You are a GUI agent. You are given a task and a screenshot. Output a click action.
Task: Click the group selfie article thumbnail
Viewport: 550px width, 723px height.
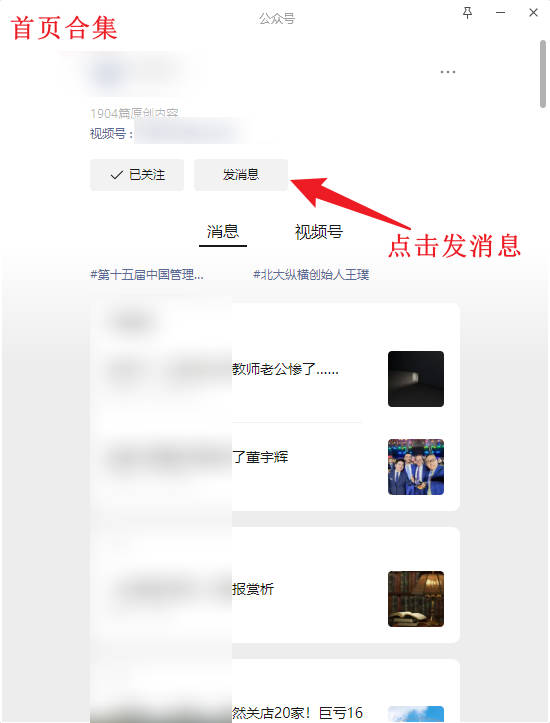click(x=416, y=467)
